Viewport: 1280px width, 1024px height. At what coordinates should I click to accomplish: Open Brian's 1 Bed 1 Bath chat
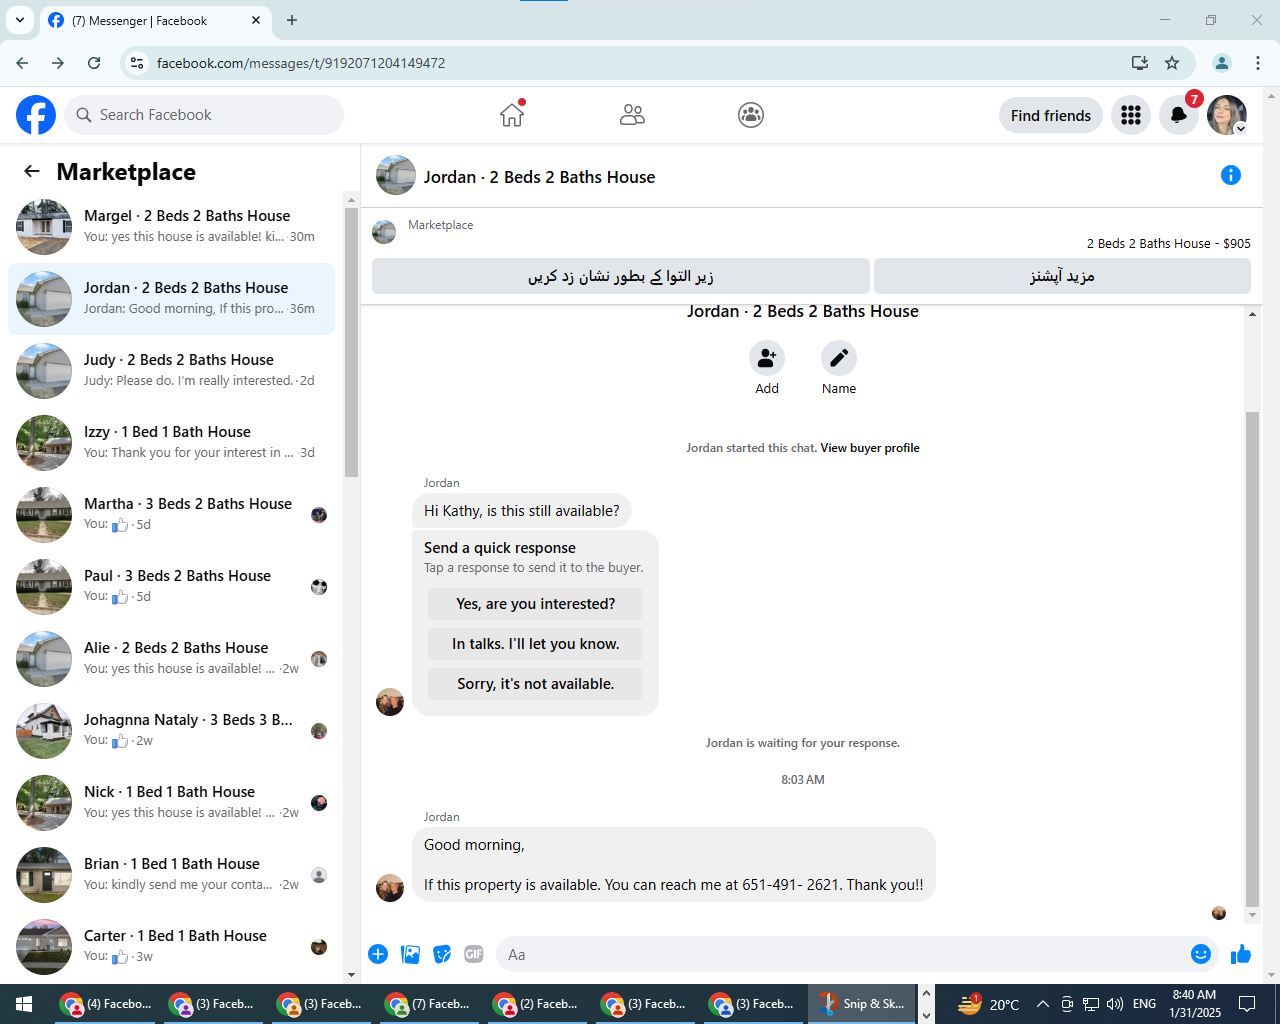pos(172,875)
